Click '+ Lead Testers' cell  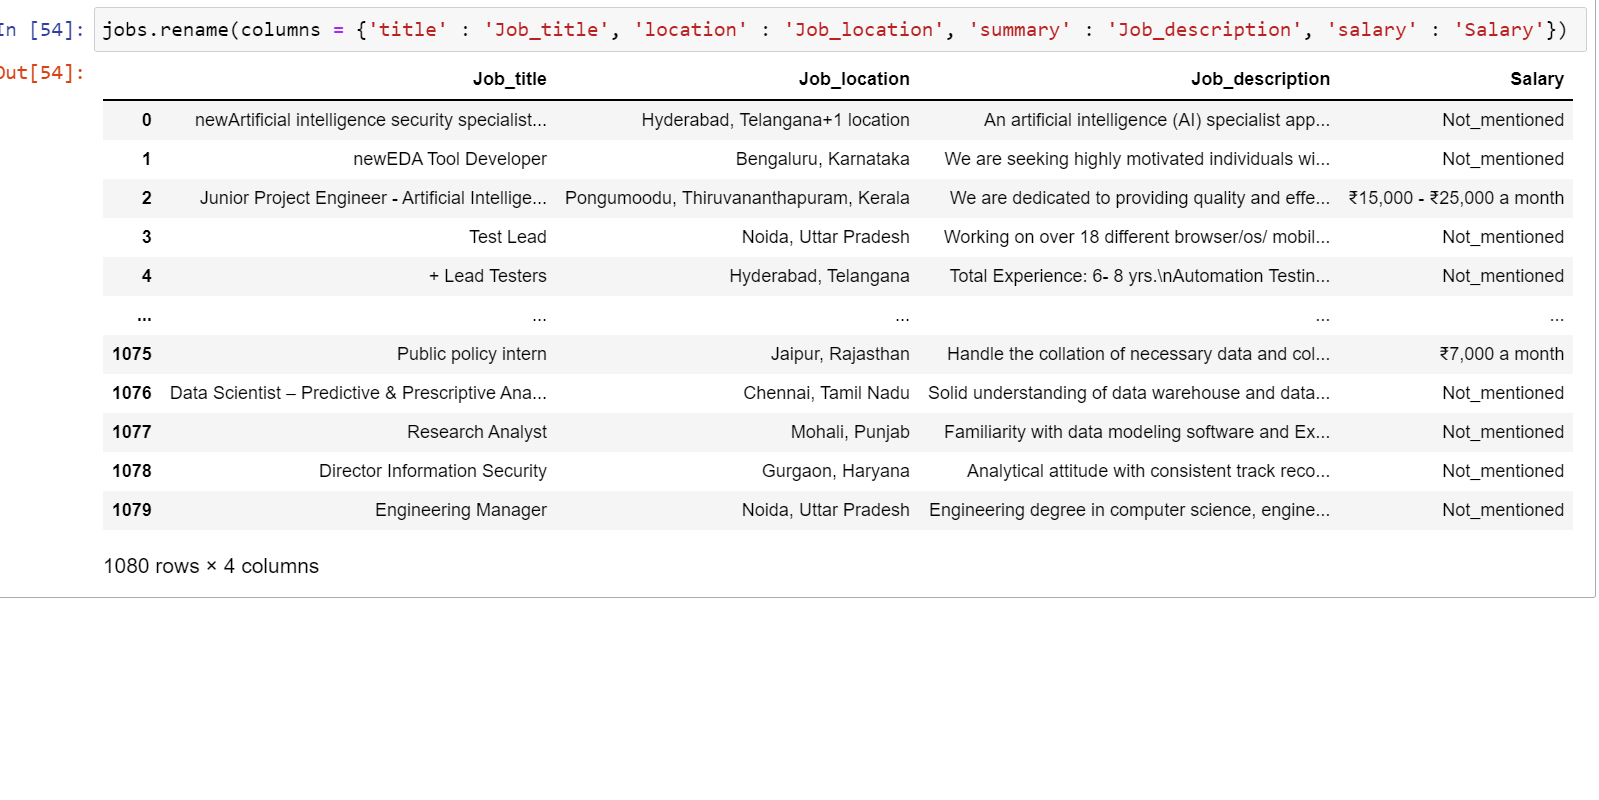pyautogui.click(x=488, y=276)
